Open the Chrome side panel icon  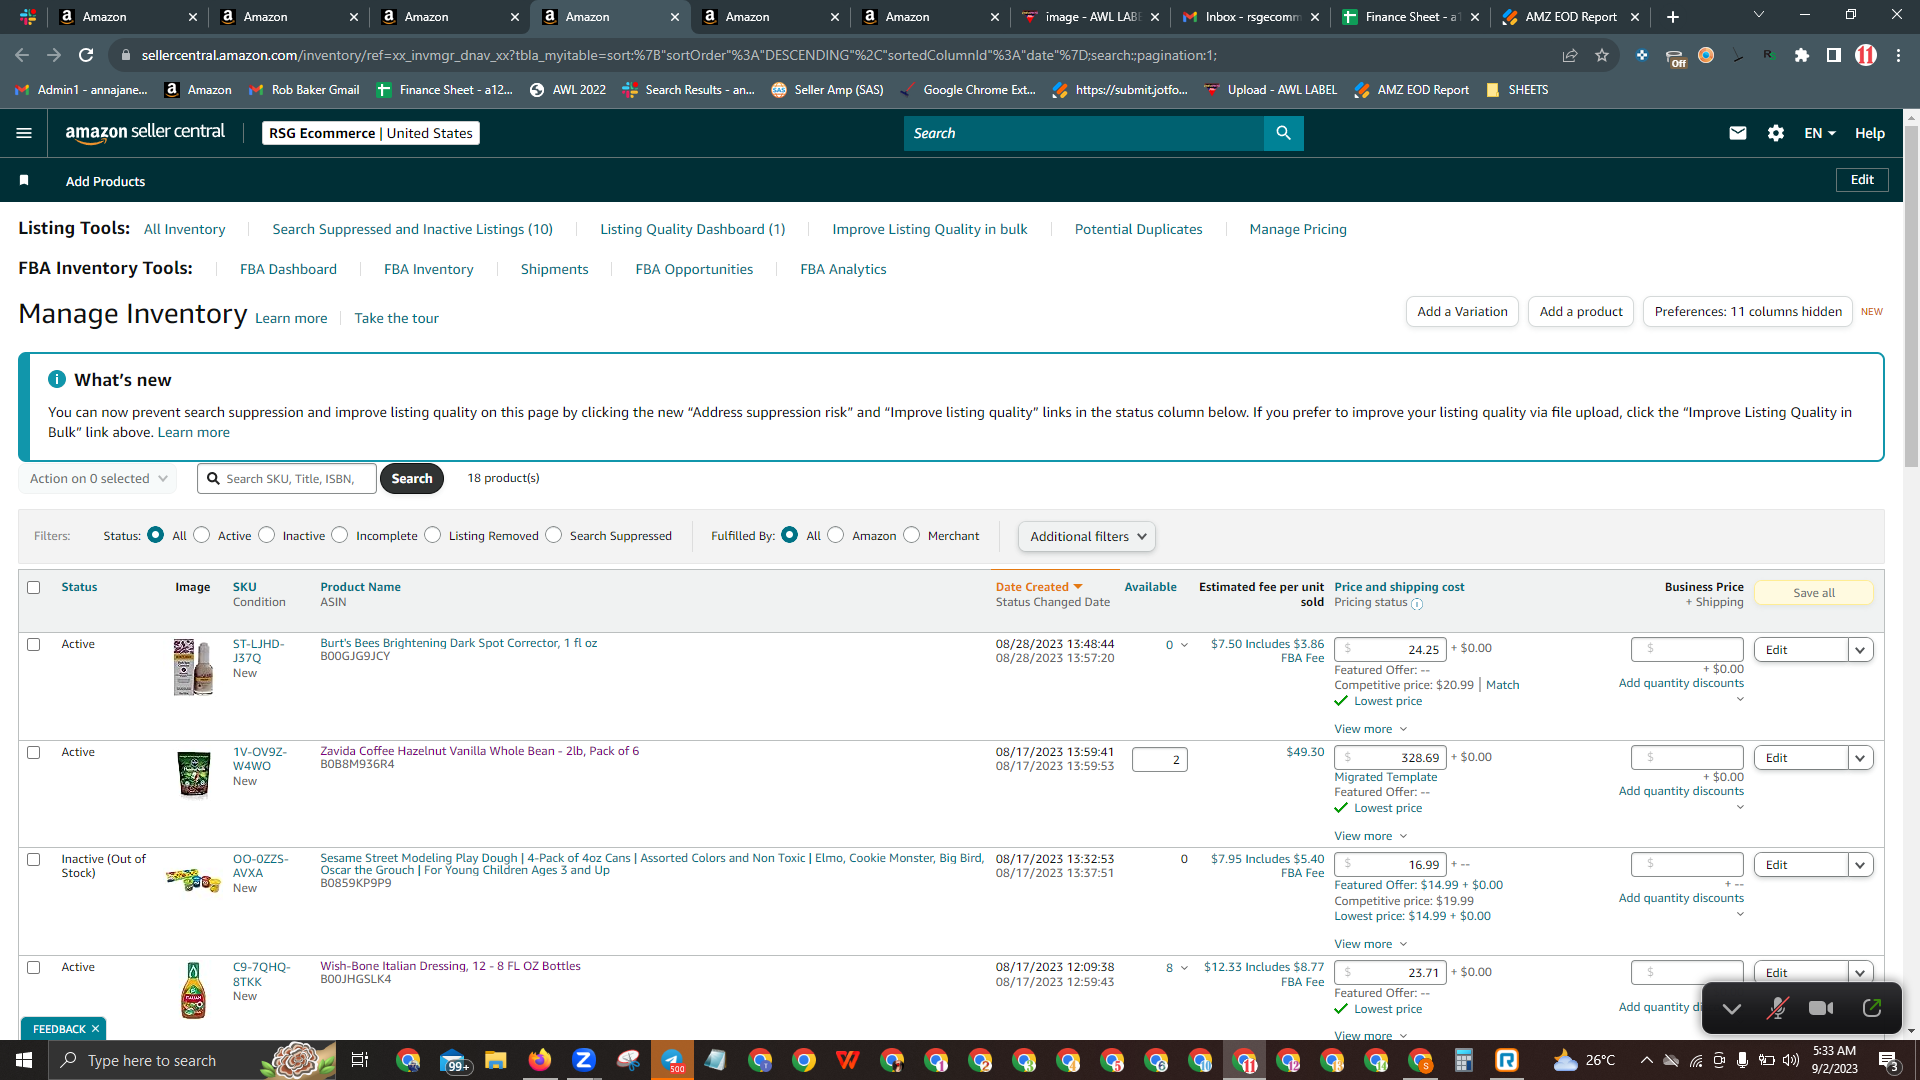tap(1834, 55)
